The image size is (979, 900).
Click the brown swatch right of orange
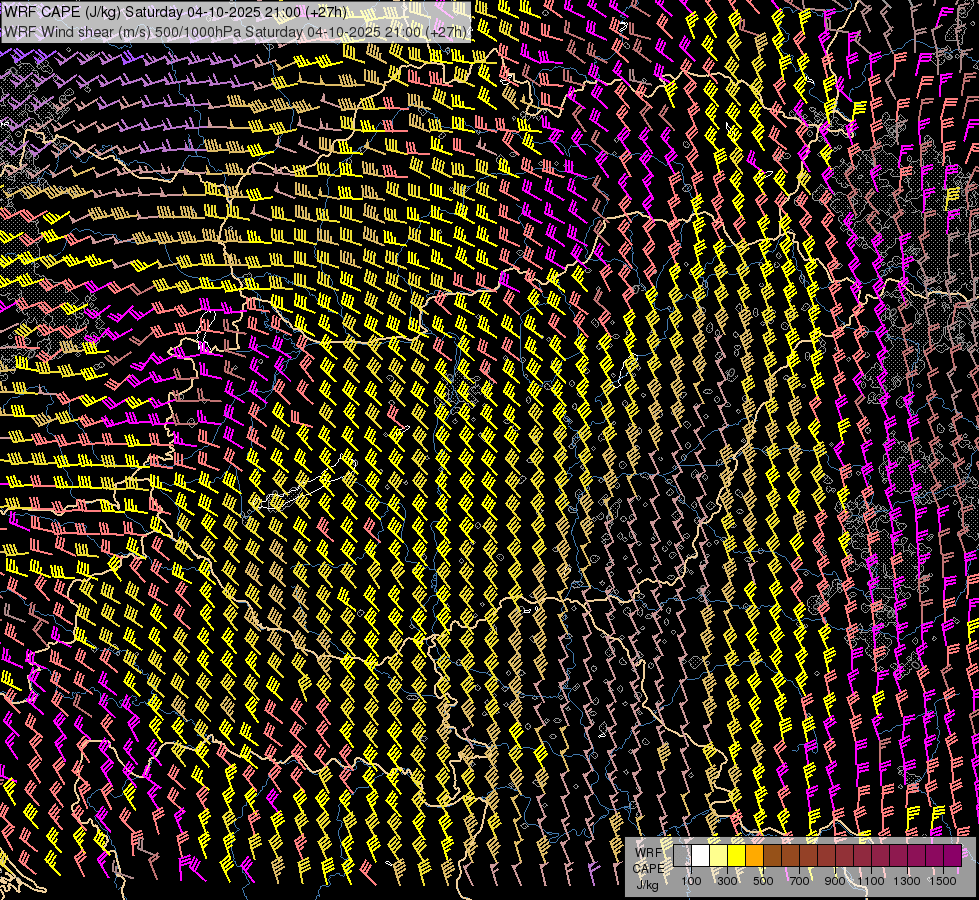tap(772, 856)
